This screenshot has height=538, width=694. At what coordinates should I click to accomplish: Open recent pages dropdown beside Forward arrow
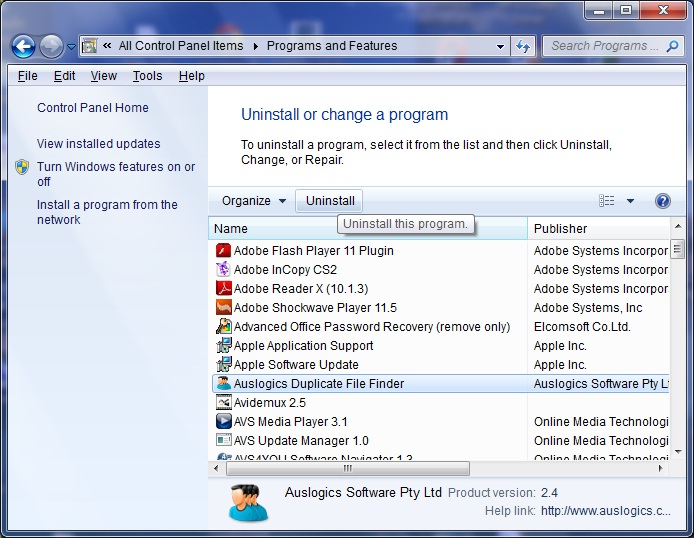point(71,46)
